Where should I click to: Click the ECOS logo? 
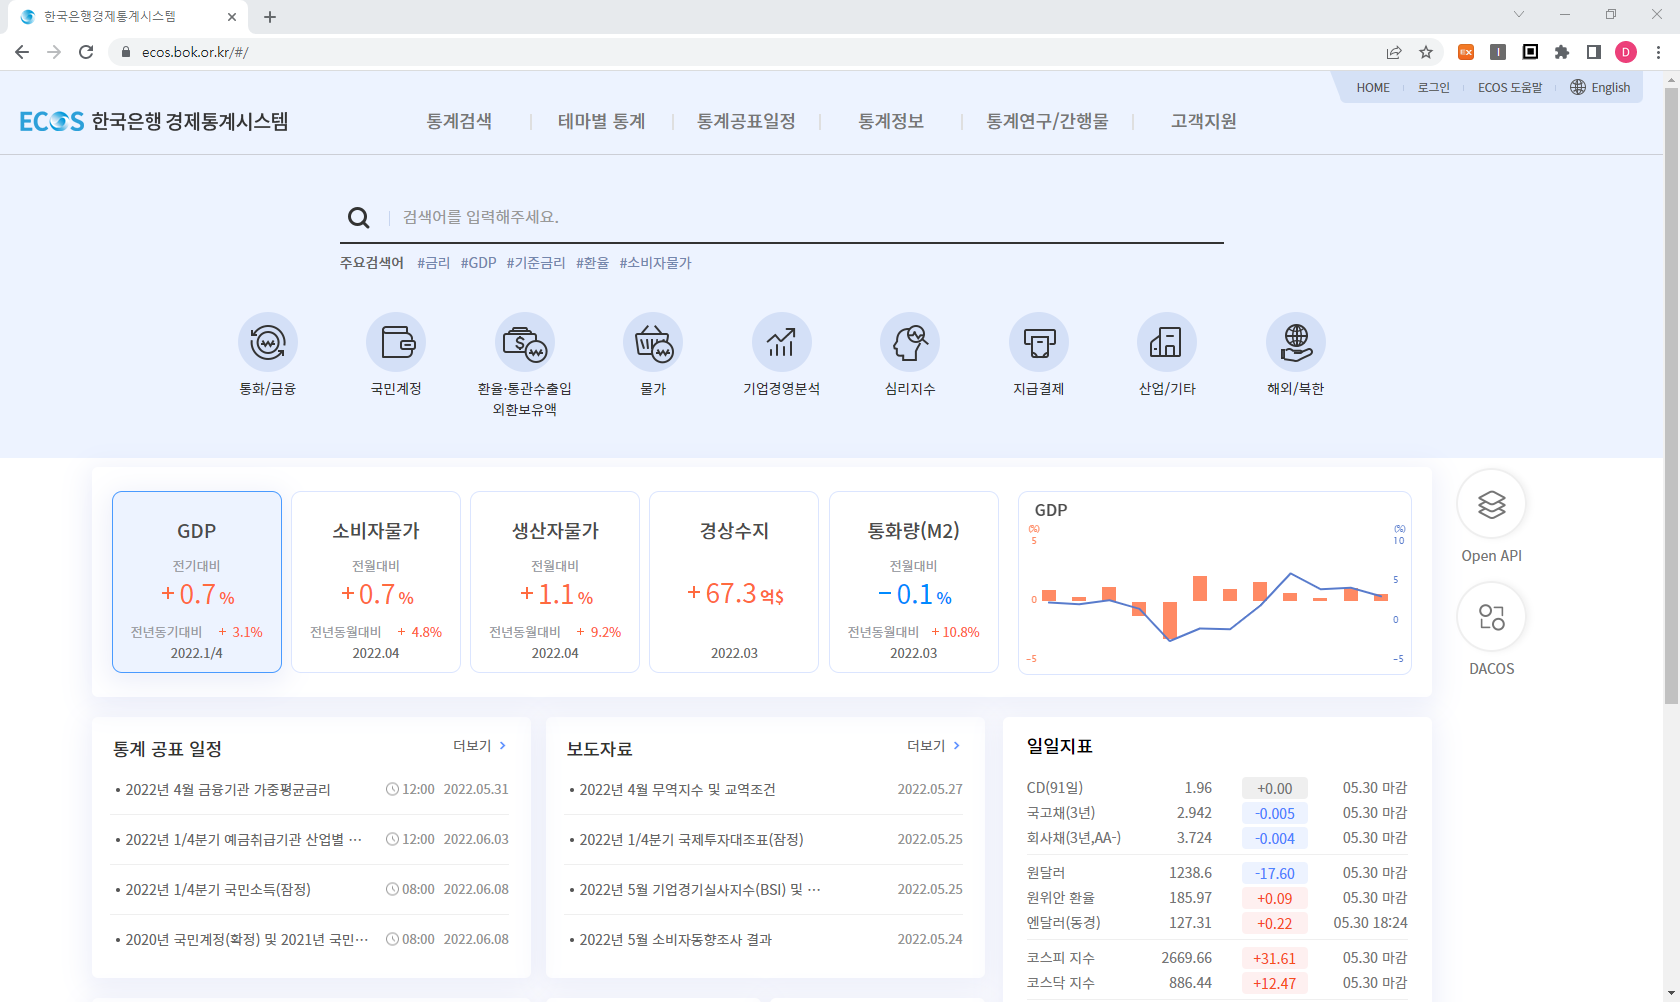coord(154,121)
